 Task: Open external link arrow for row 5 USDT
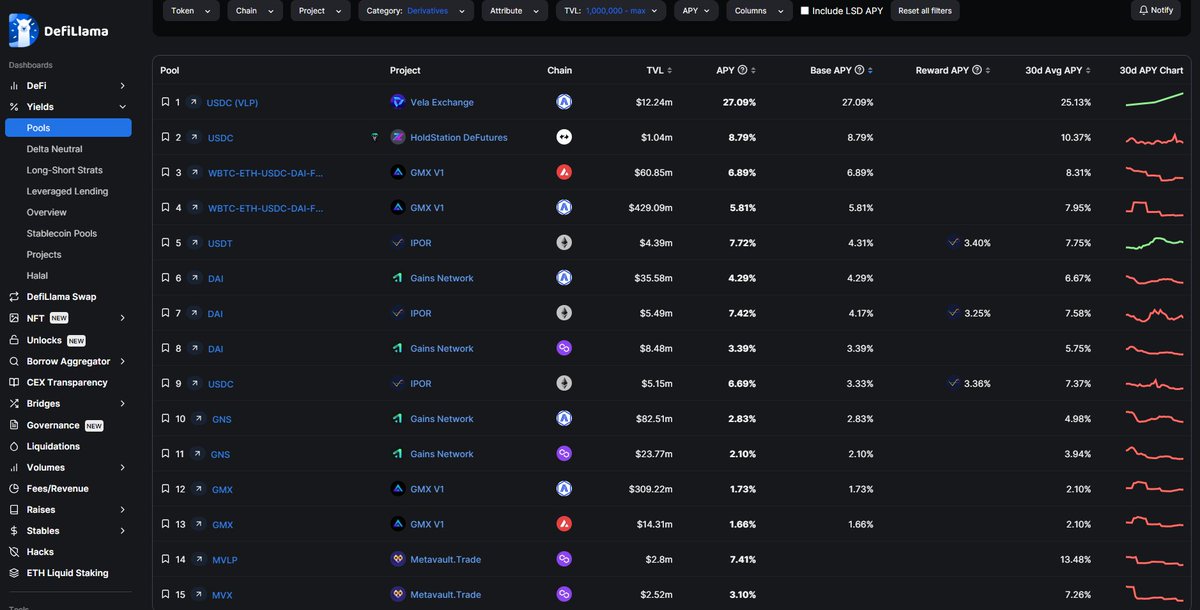coord(193,243)
